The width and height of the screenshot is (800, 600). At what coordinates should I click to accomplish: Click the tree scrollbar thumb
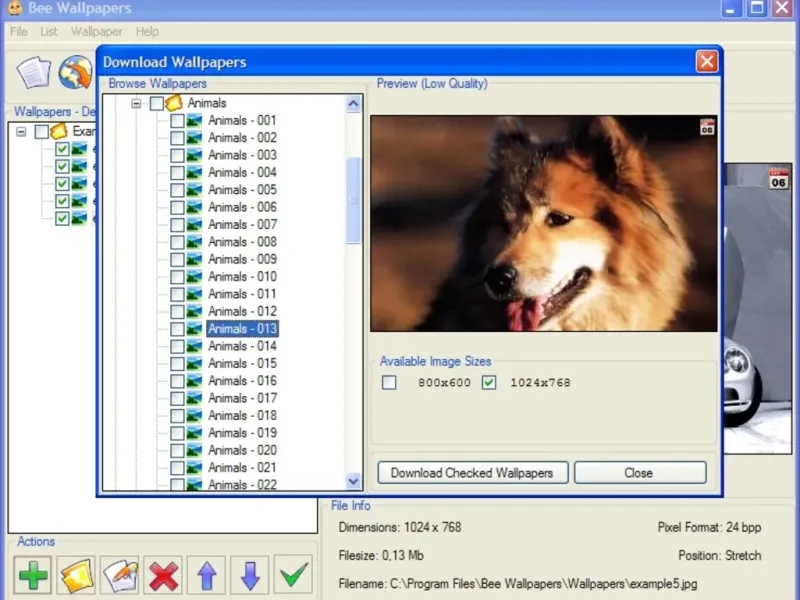point(353,200)
